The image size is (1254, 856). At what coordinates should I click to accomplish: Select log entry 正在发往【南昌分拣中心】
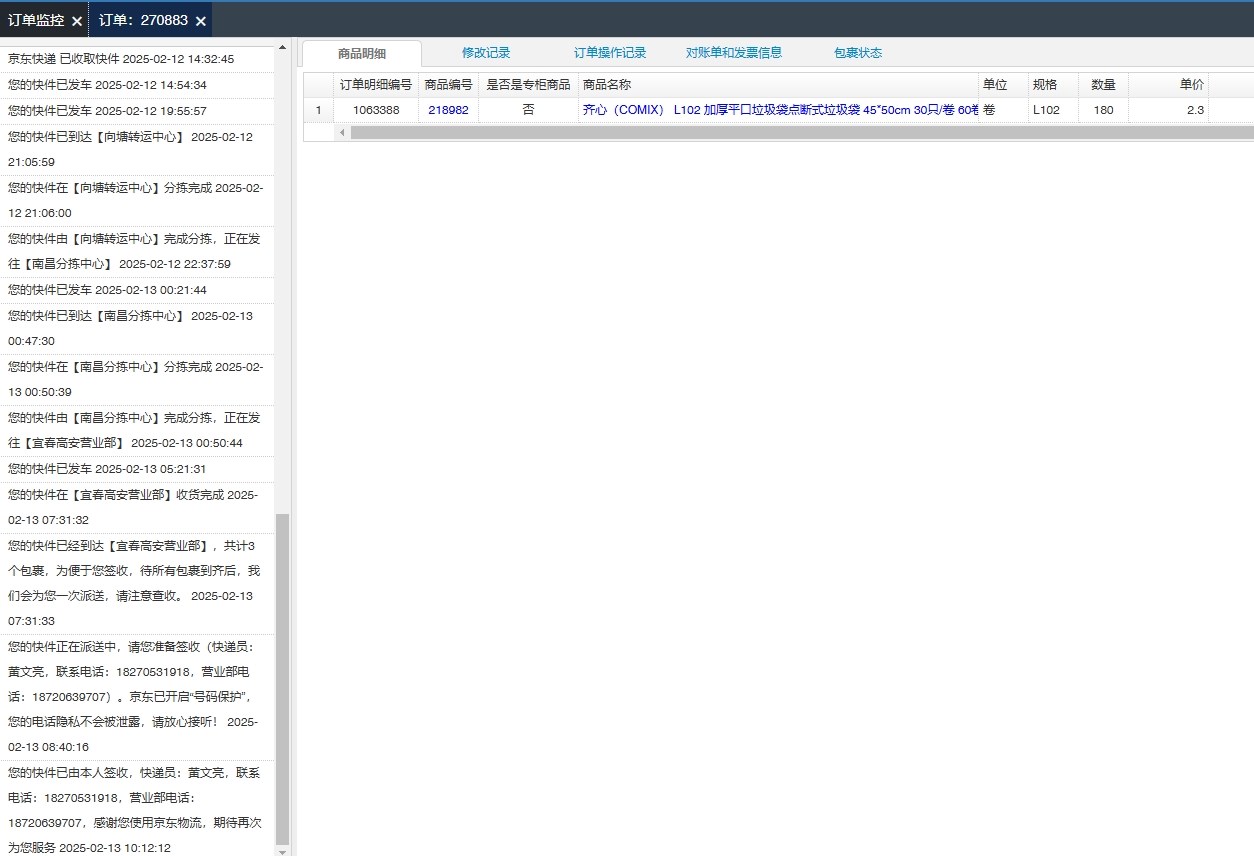pyautogui.click(x=137, y=251)
